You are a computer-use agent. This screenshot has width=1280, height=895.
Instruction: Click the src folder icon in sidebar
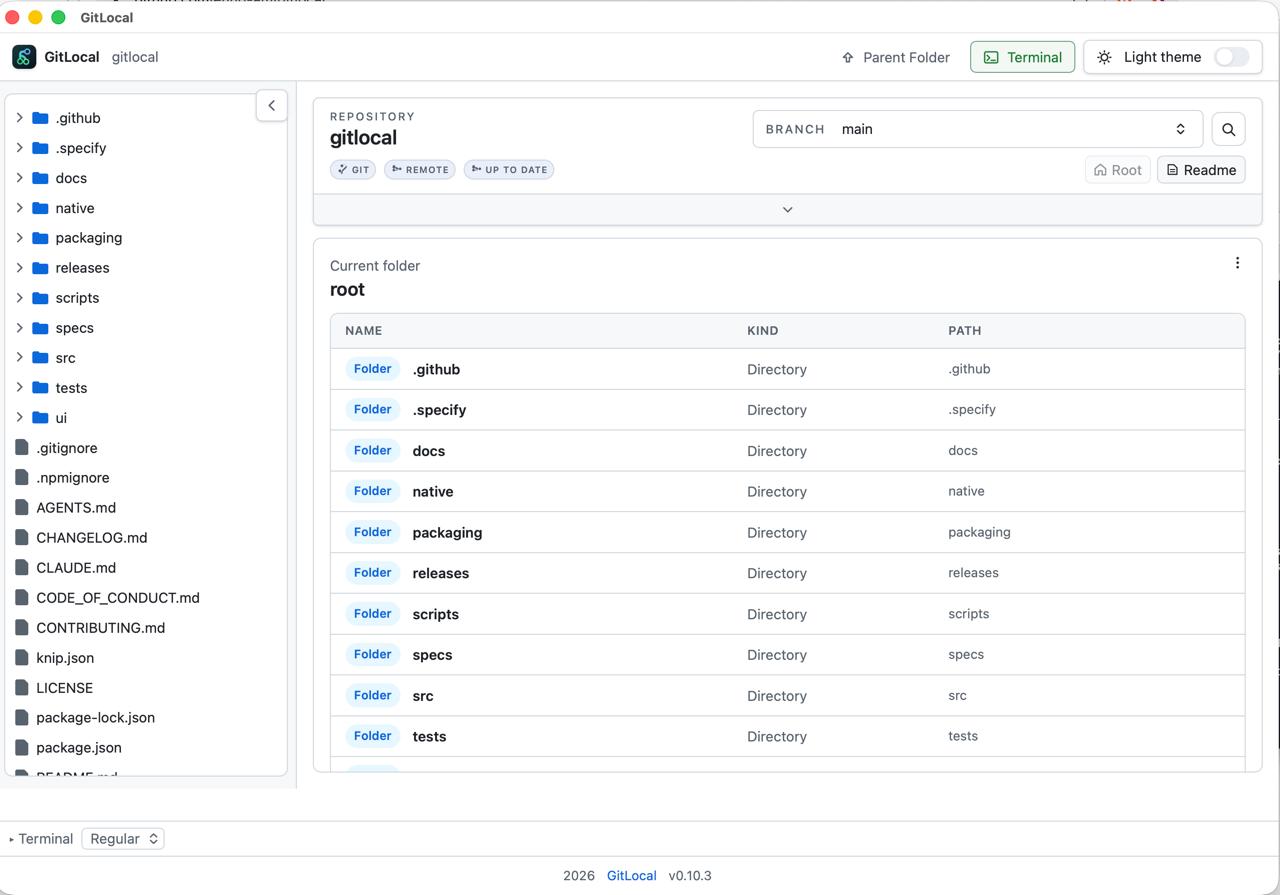[x=40, y=358]
